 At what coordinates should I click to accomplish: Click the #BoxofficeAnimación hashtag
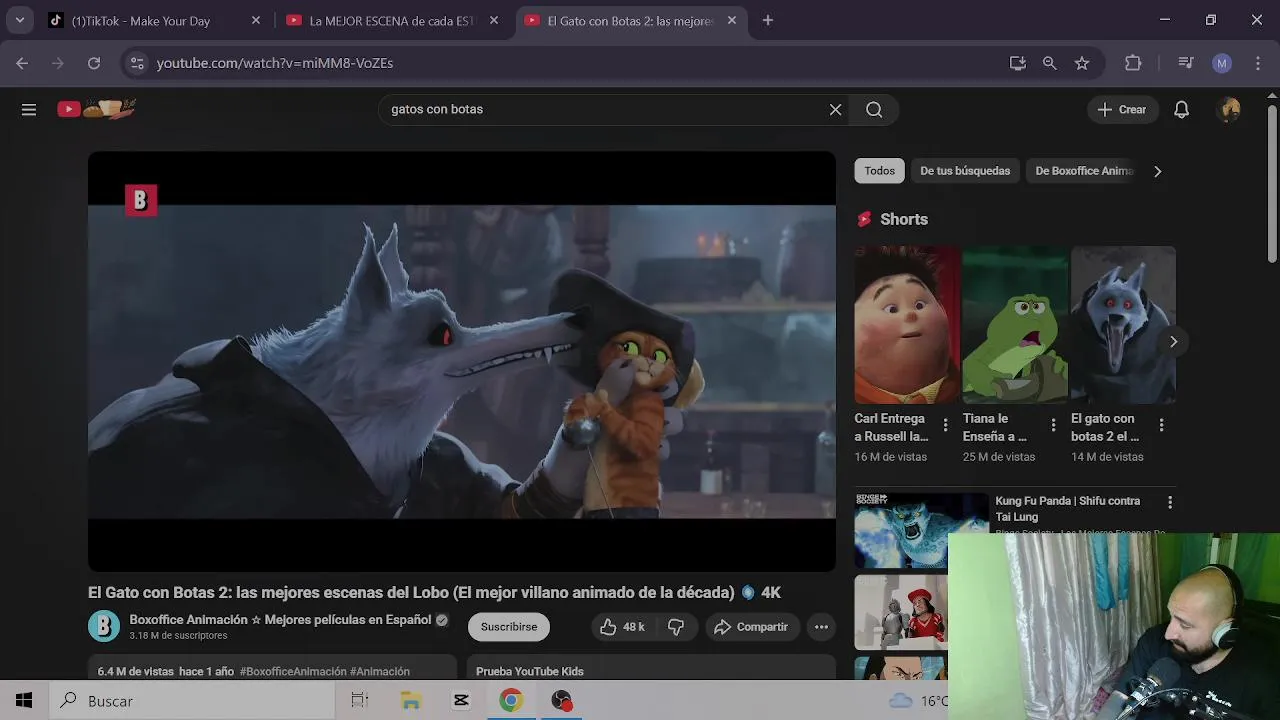coord(293,672)
